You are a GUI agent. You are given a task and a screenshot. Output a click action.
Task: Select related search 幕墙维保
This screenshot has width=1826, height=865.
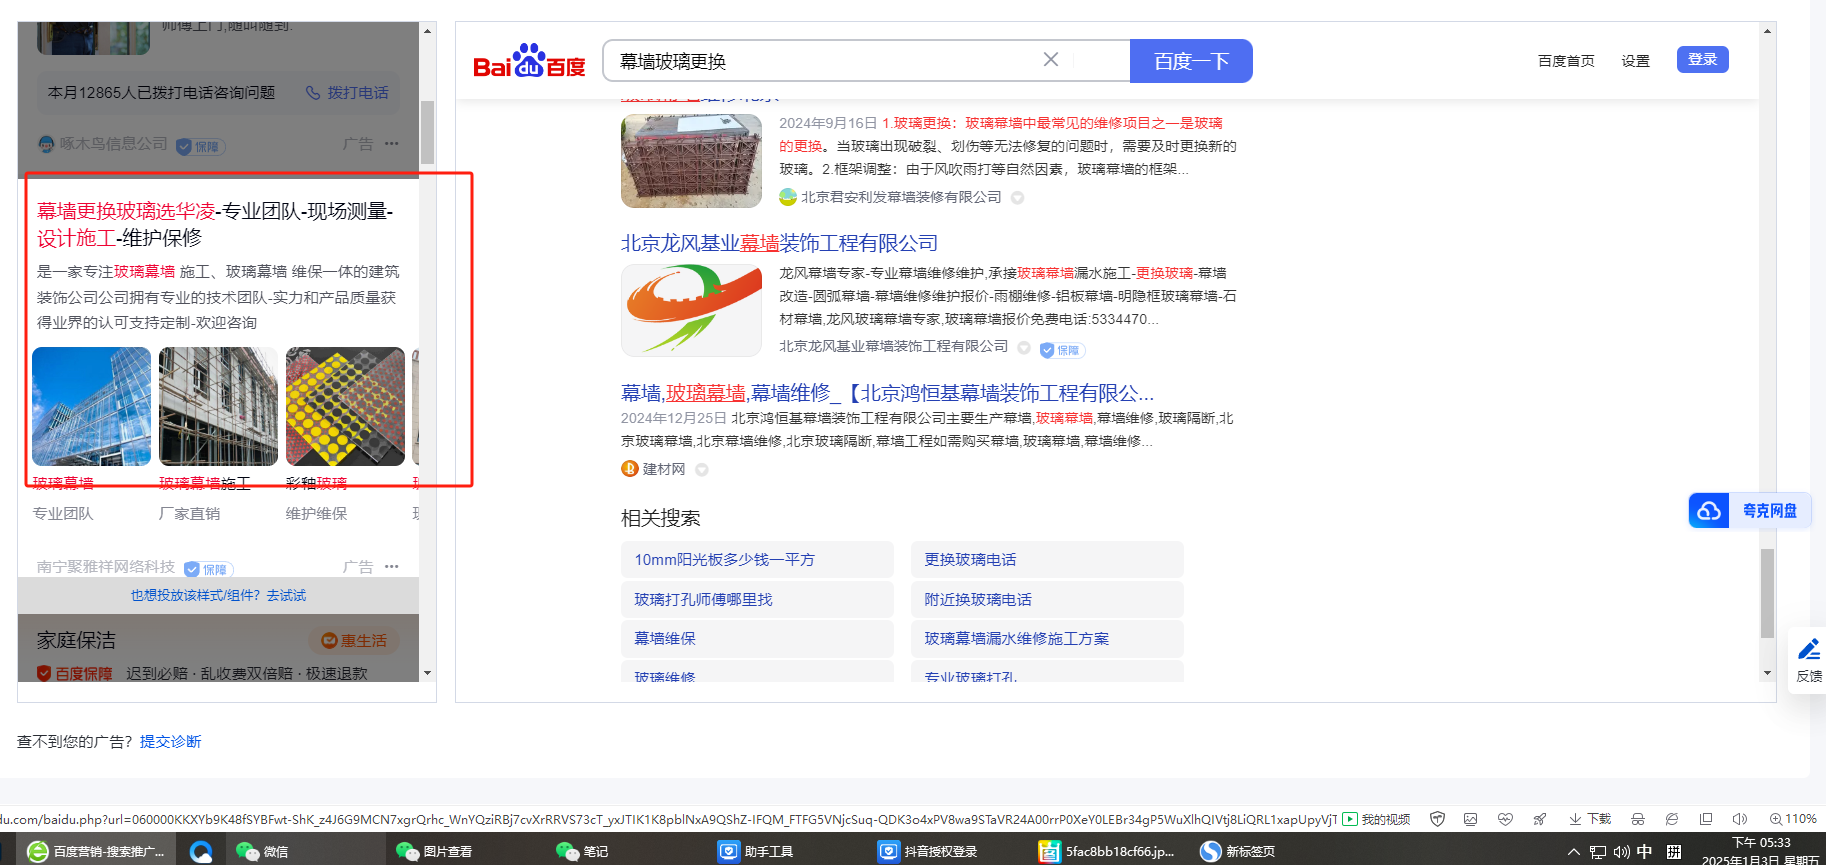click(757, 639)
